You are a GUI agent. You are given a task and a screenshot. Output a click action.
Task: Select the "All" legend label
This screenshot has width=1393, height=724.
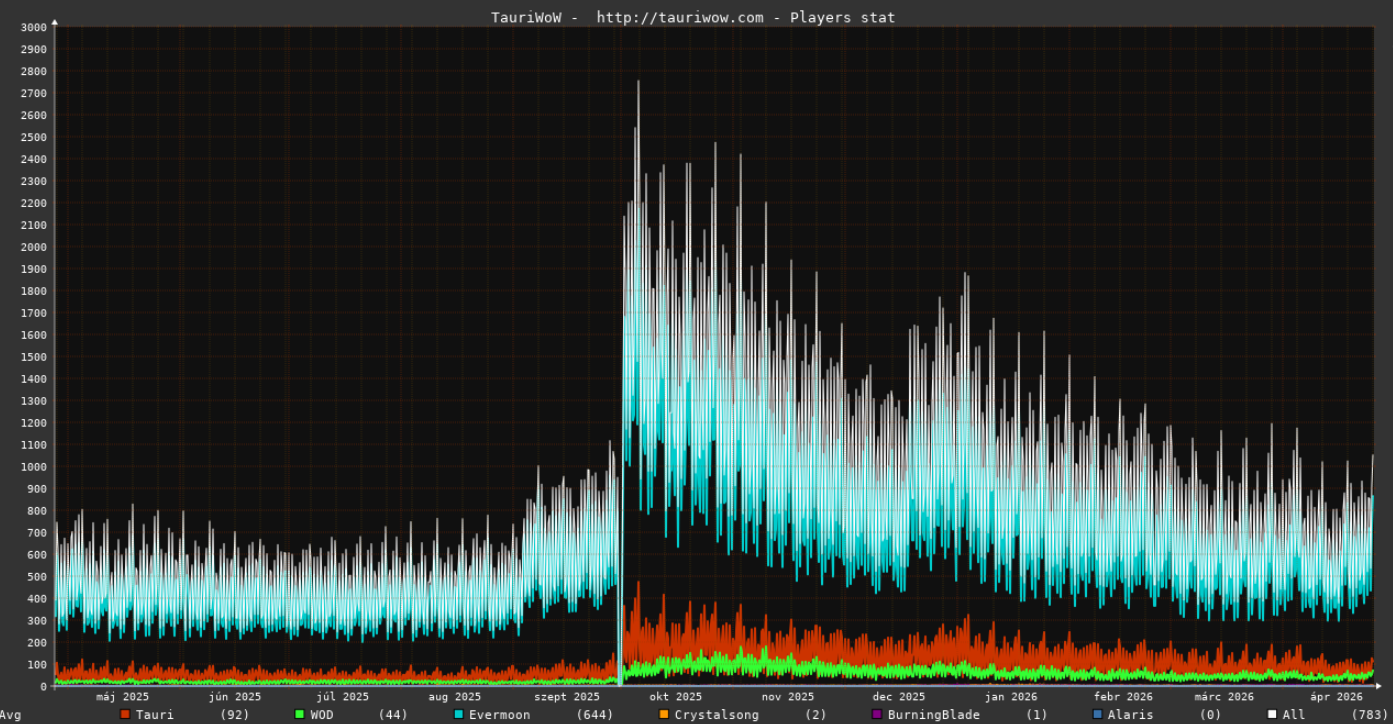click(1294, 715)
